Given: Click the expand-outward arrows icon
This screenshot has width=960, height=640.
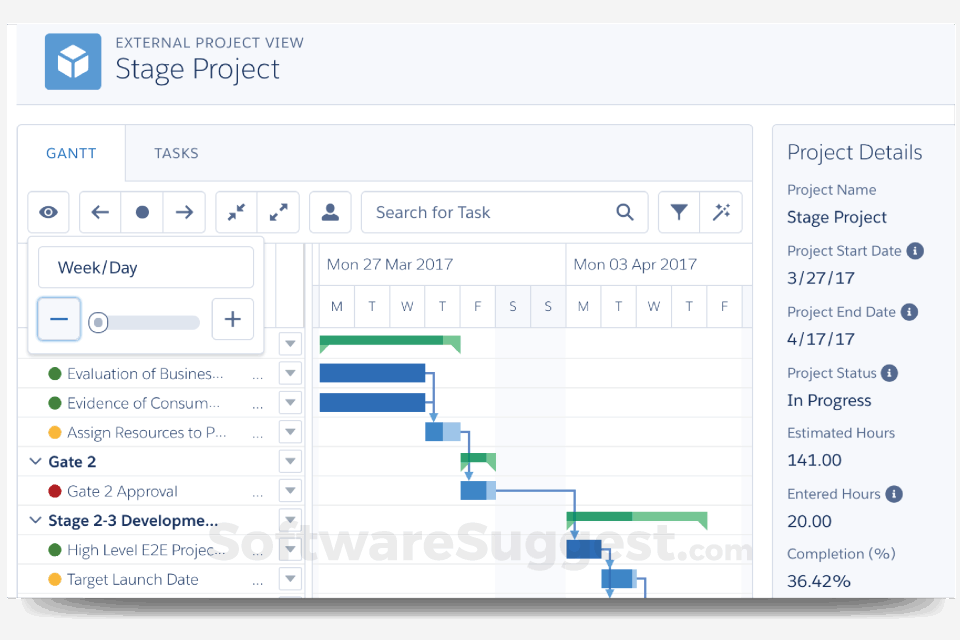Looking at the screenshot, I should (x=278, y=212).
